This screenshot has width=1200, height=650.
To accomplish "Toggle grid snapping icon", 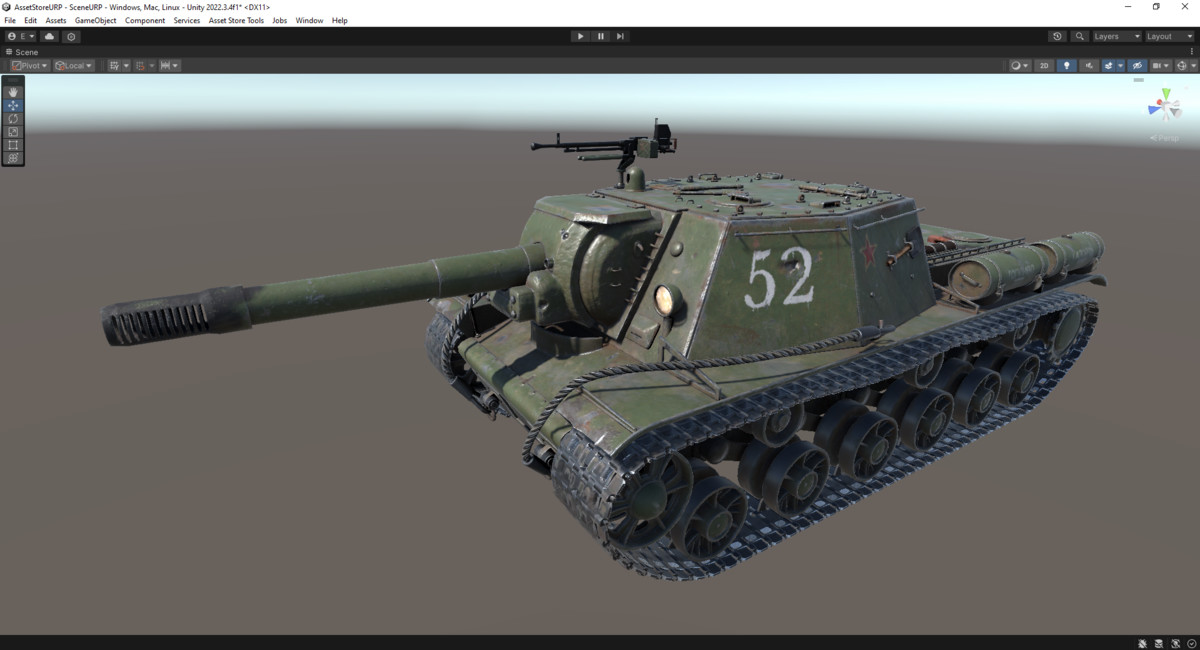I will (x=140, y=66).
